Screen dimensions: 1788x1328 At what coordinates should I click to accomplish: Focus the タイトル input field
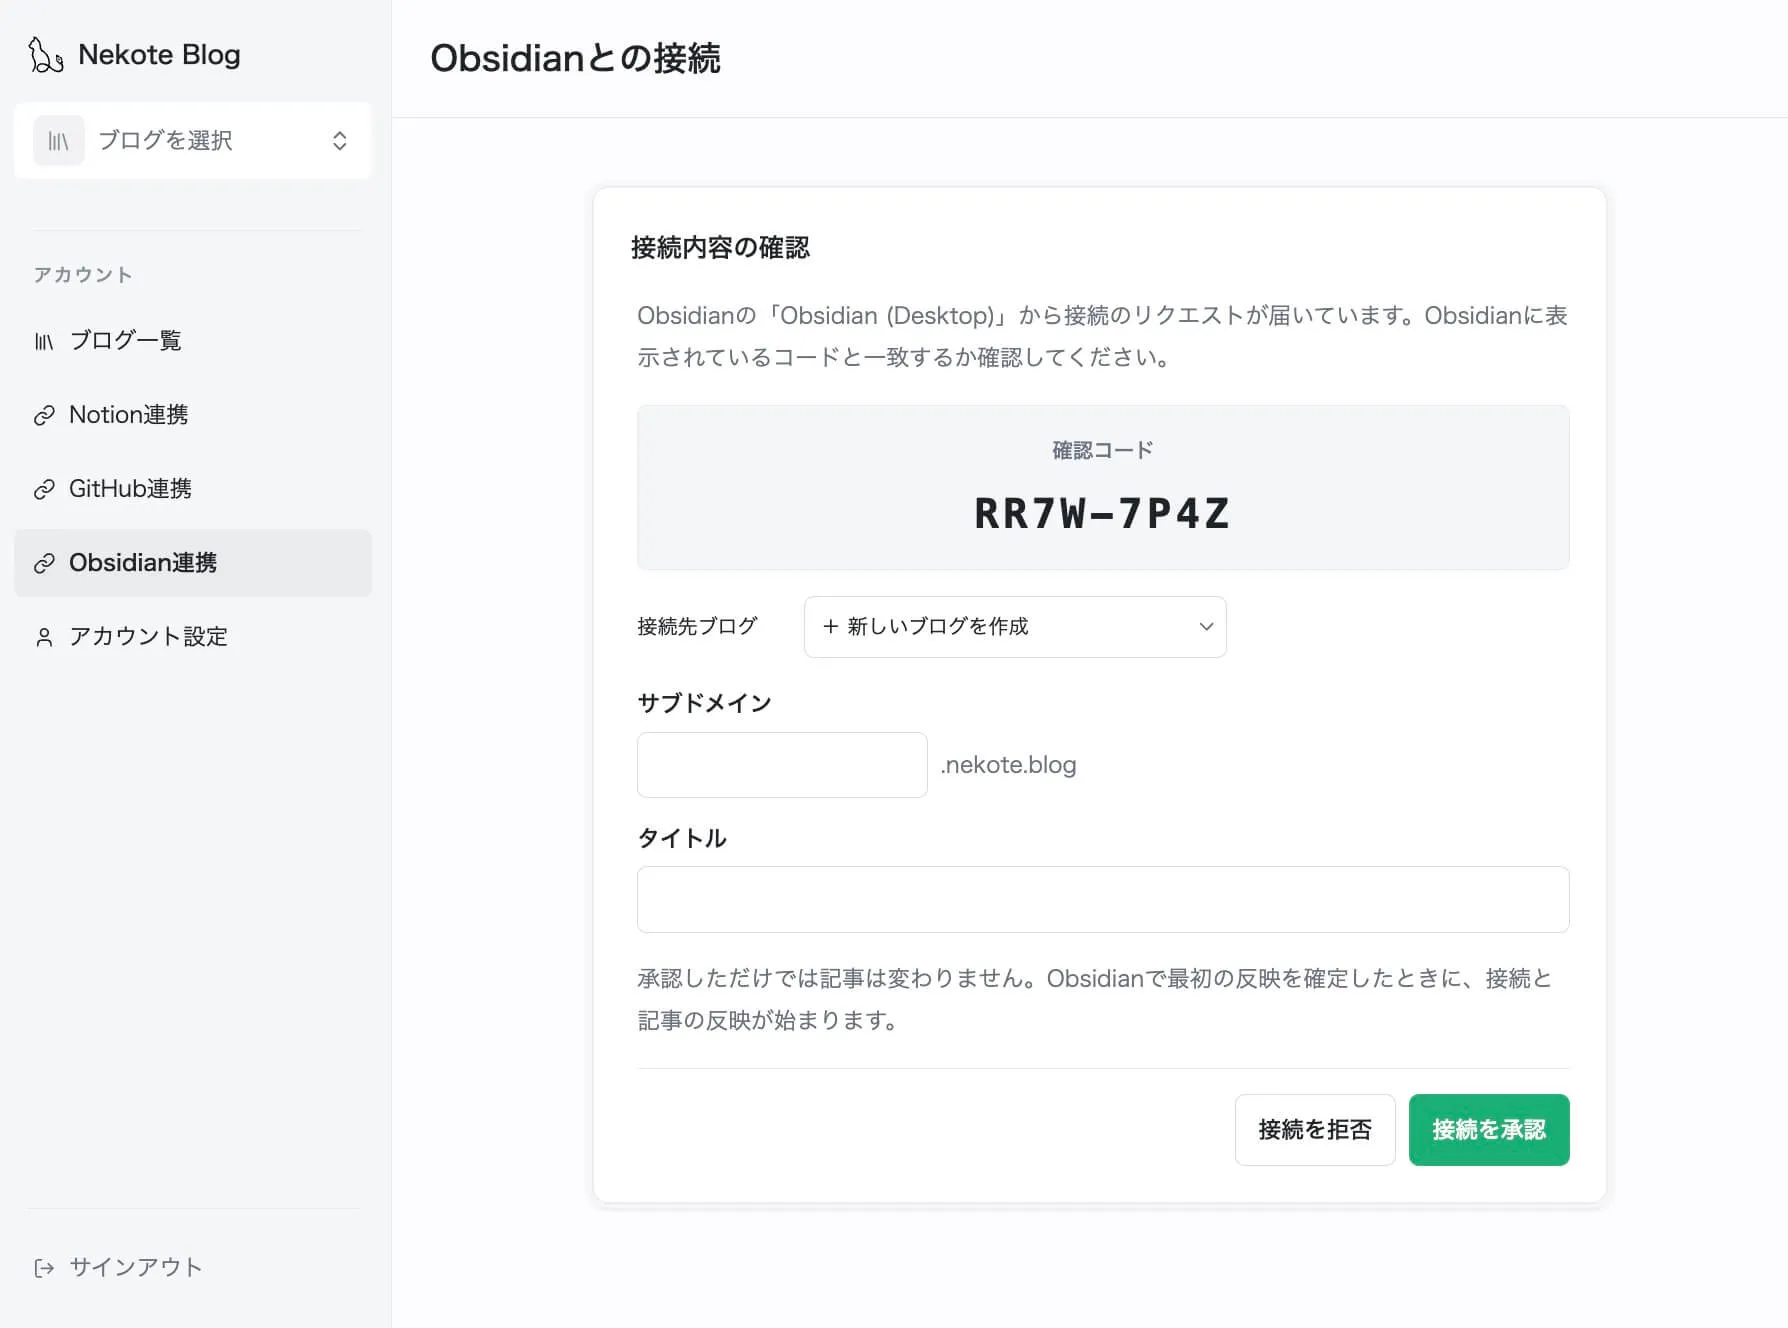(x=1103, y=900)
